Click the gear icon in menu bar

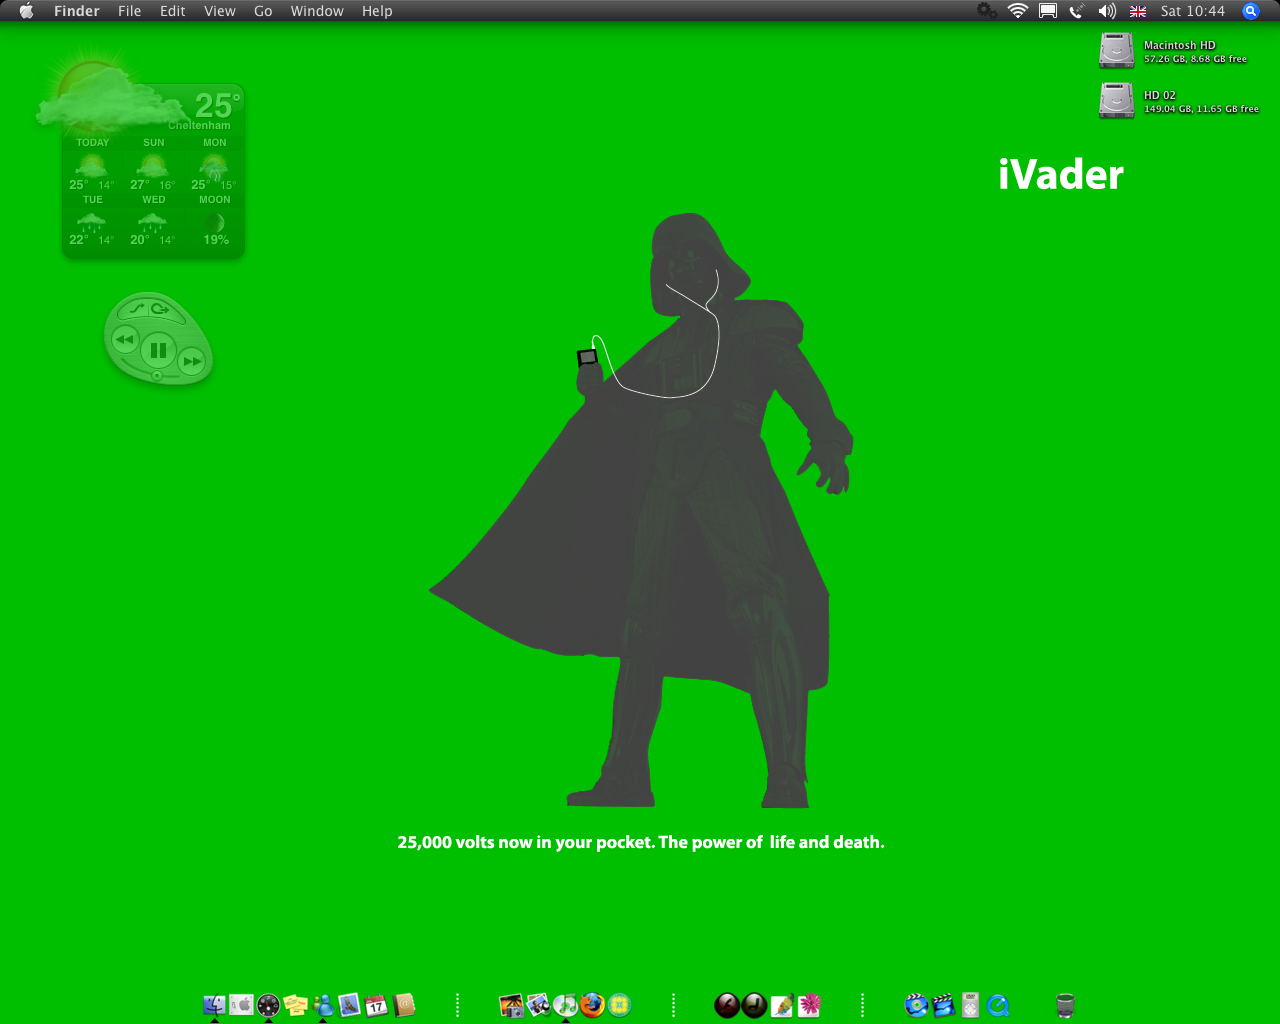coord(987,11)
